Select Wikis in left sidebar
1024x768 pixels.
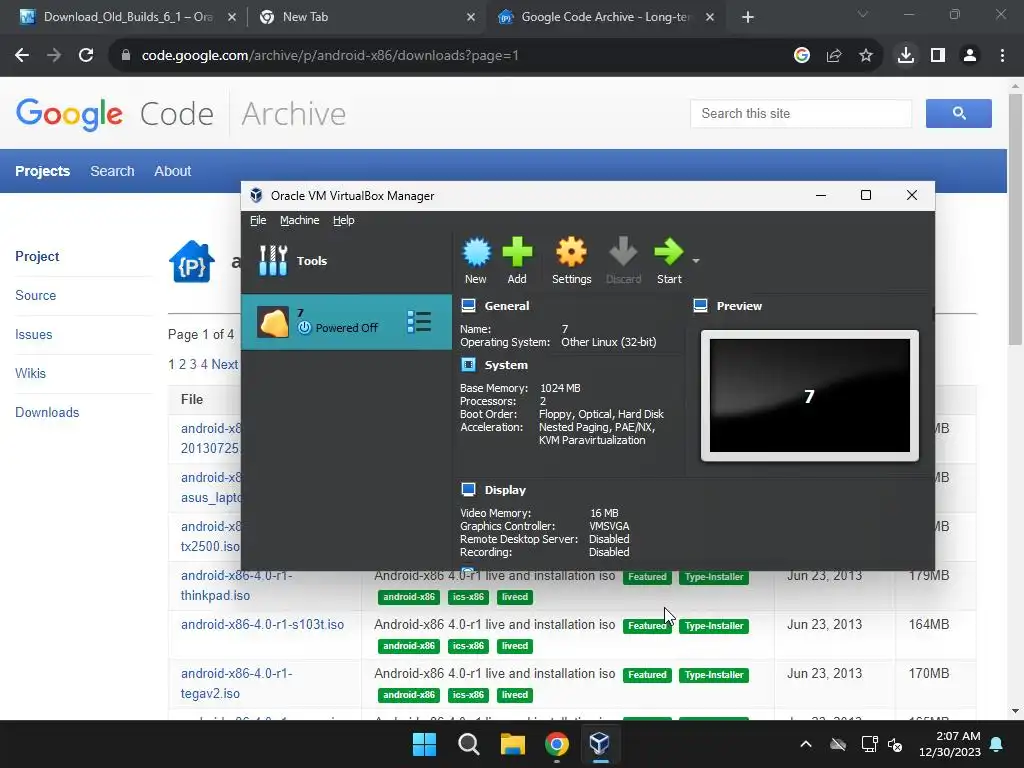[30, 374]
